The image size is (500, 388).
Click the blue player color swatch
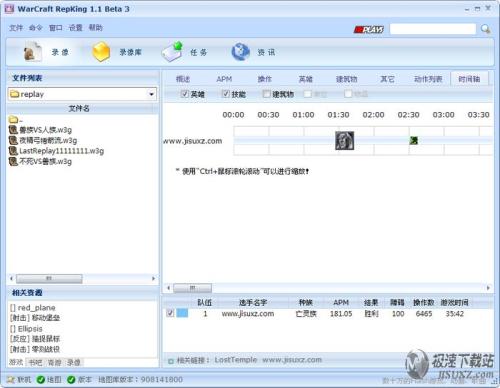pos(182,313)
